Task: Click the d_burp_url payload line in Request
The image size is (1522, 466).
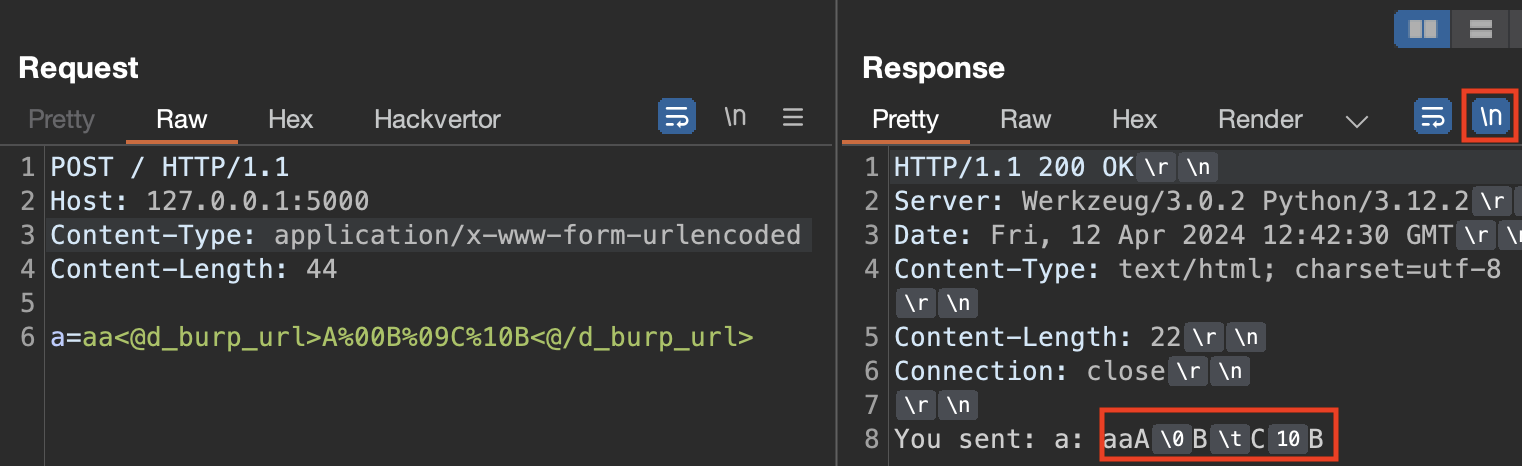Action: tap(402, 338)
